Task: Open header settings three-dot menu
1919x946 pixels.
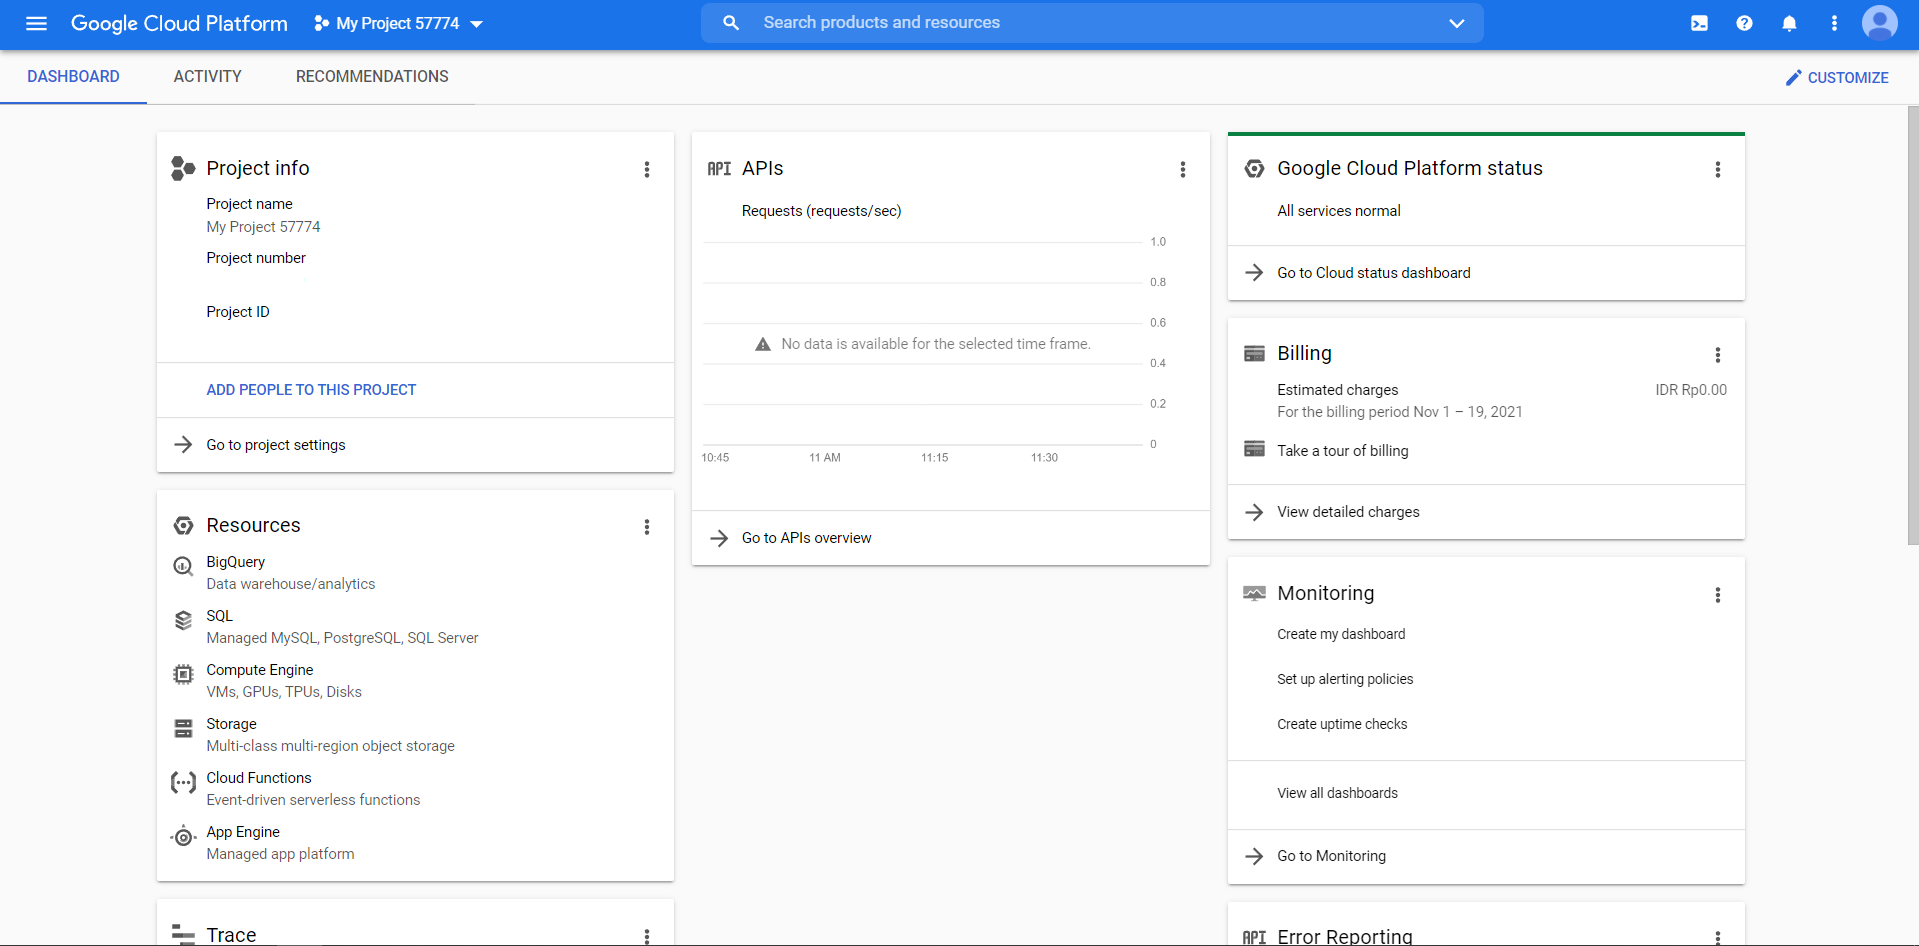Action: click(1834, 23)
